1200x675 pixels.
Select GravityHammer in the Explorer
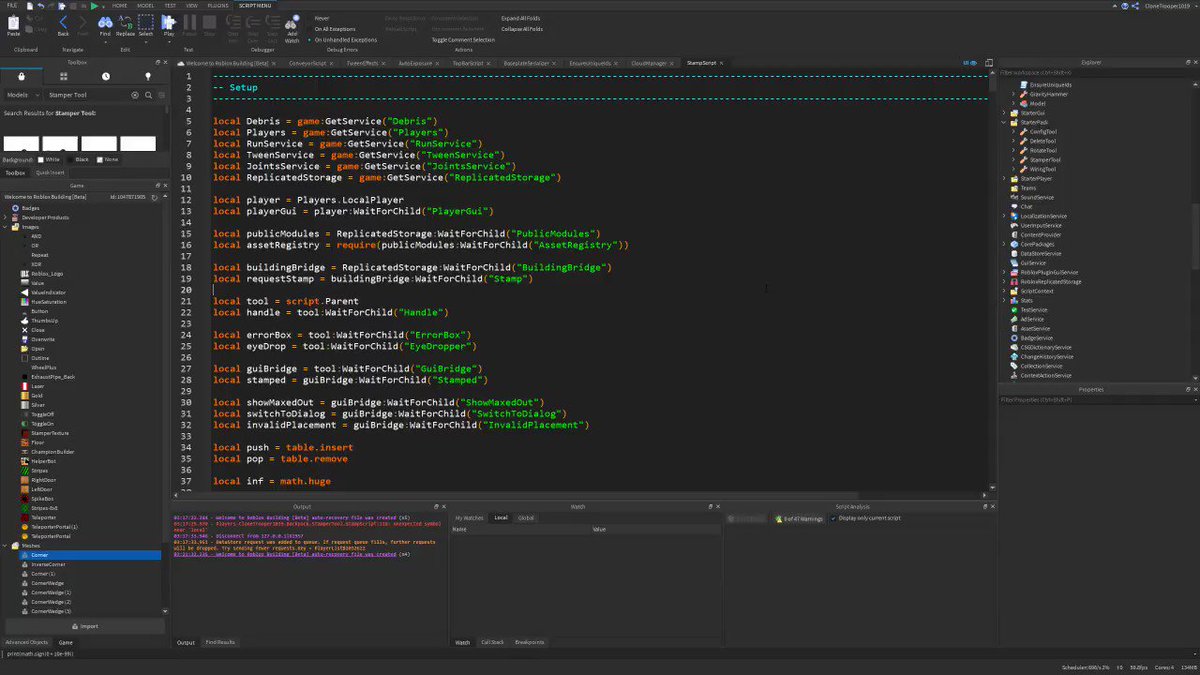point(1050,94)
